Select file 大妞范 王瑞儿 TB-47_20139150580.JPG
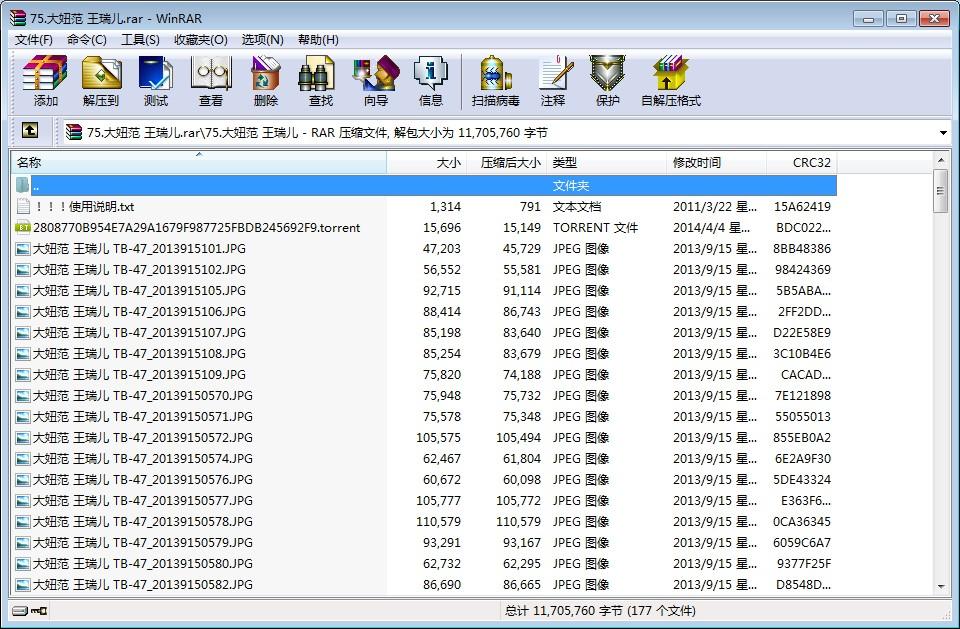Viewport: 960px width, 629px height. (x=424, y=563)
